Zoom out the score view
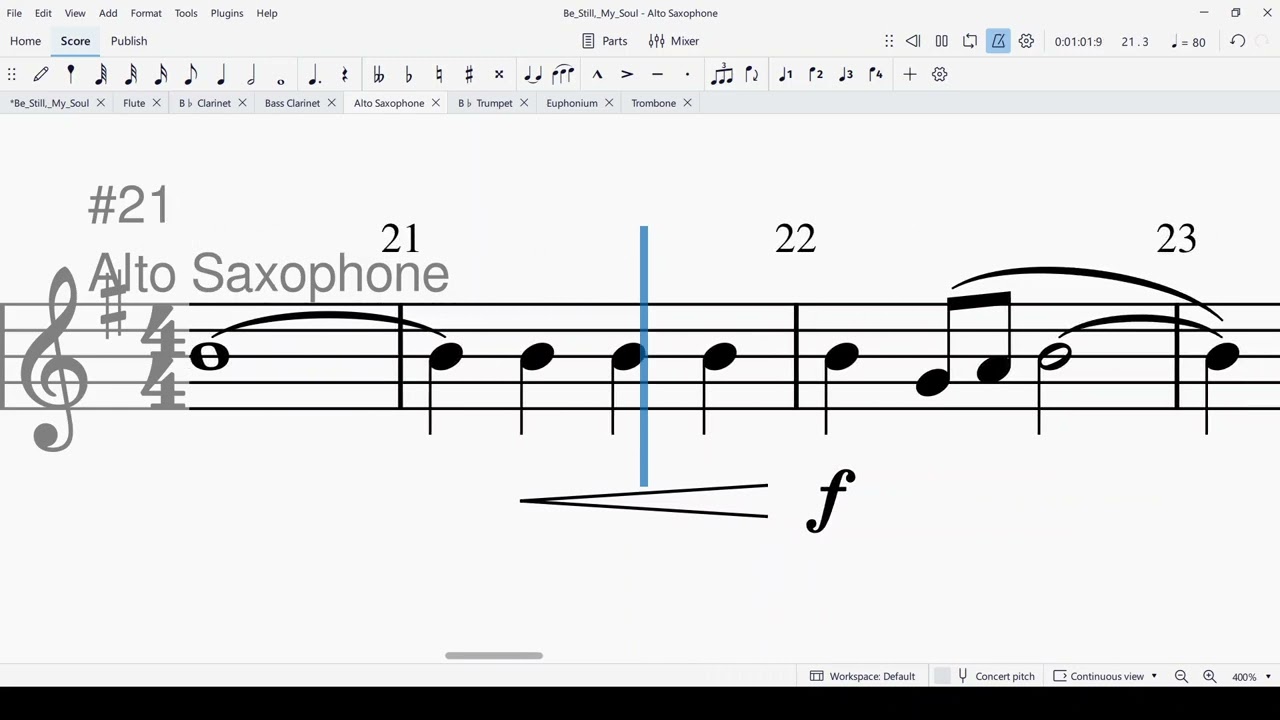 (x=1181, y=677)
